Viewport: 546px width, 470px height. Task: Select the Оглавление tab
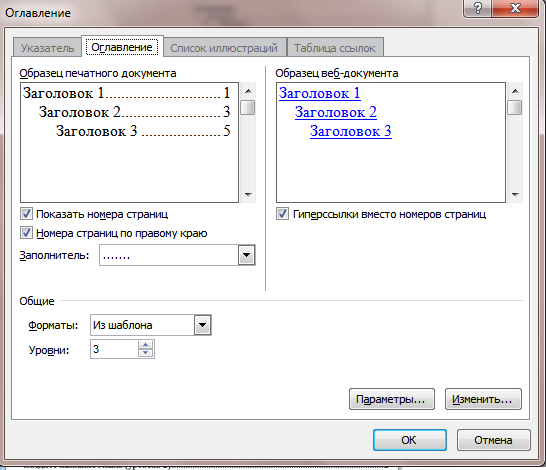point(122,47)
